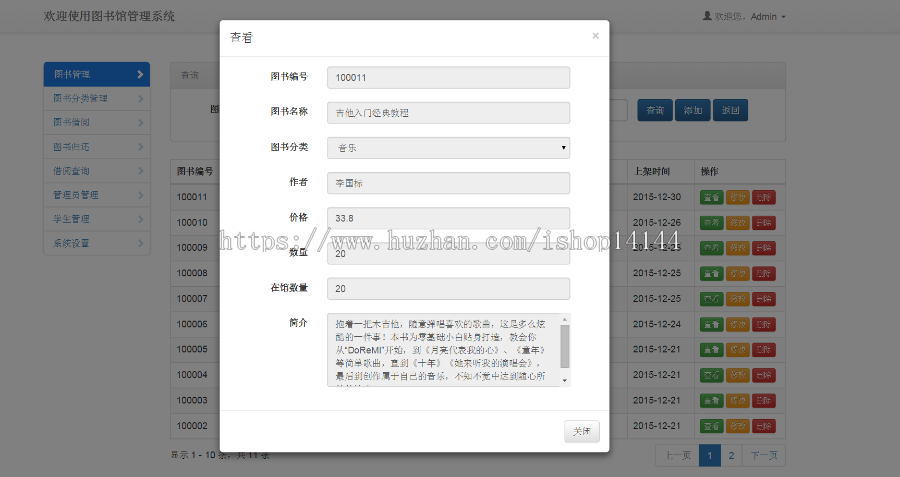Image resolution: width=900 pixels, height=477 pixels.
Task: Open 管理员管理 in the sidebar menu
Action: click(96, 195)
